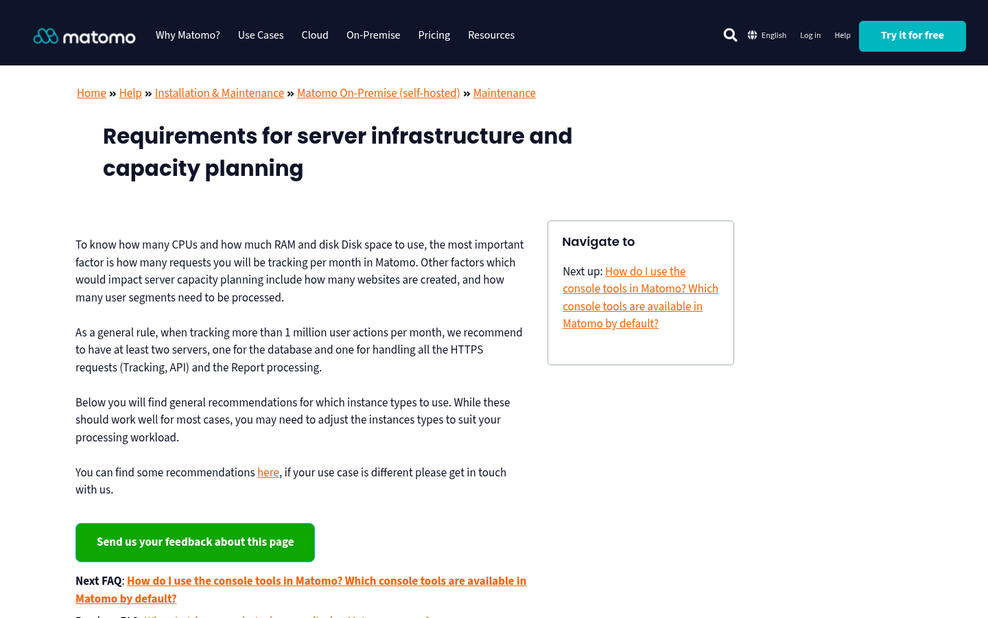Screen dimensions: 988x618
Task: Open the Next FAQ console tools link
Action: pyautogui.click(x=301, y=590)
